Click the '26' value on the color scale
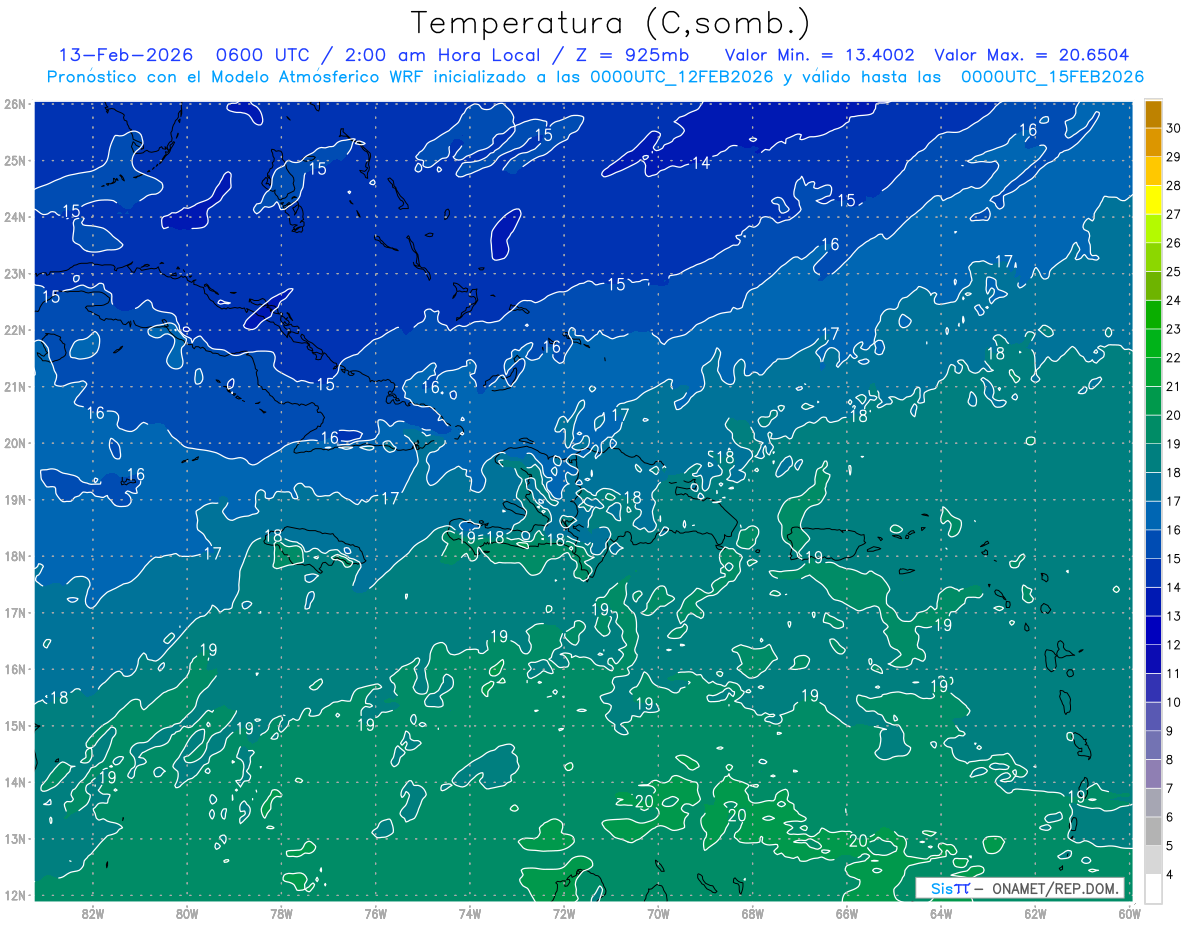1200x927 pixels. coord(1174,243)
